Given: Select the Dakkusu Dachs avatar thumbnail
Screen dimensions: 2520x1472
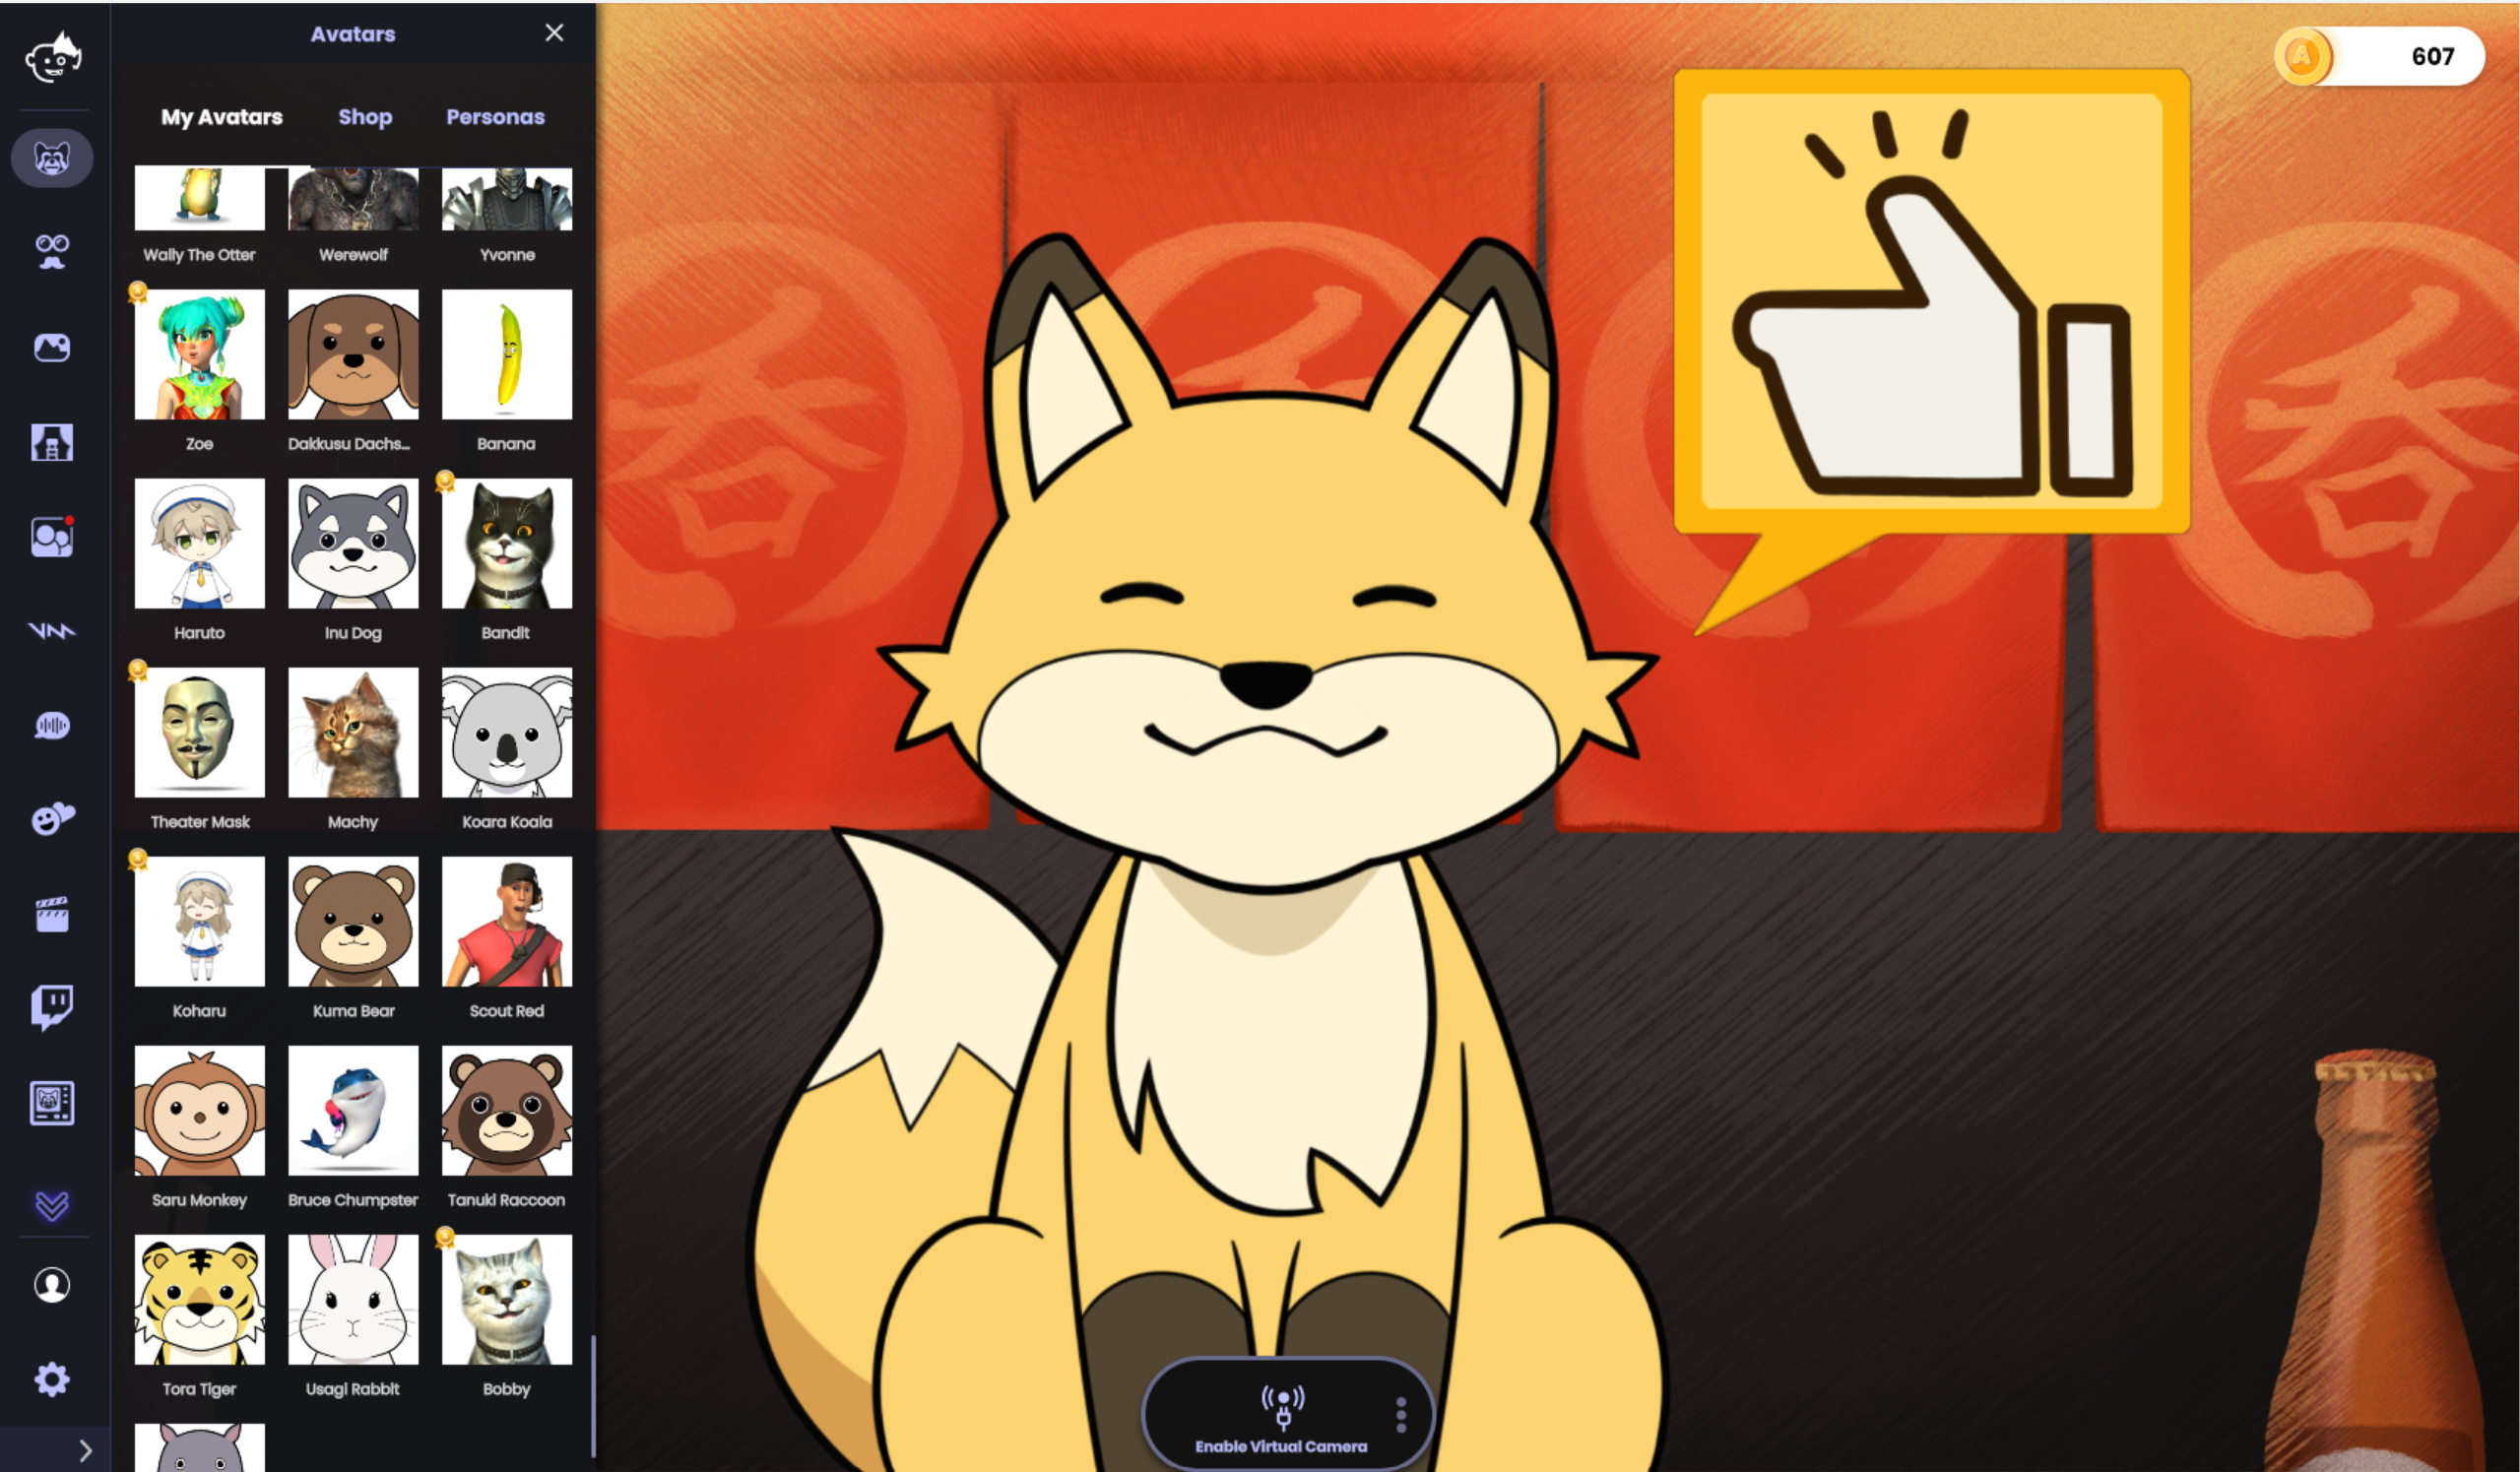Looking at the screenshot, I should (353, 354).
